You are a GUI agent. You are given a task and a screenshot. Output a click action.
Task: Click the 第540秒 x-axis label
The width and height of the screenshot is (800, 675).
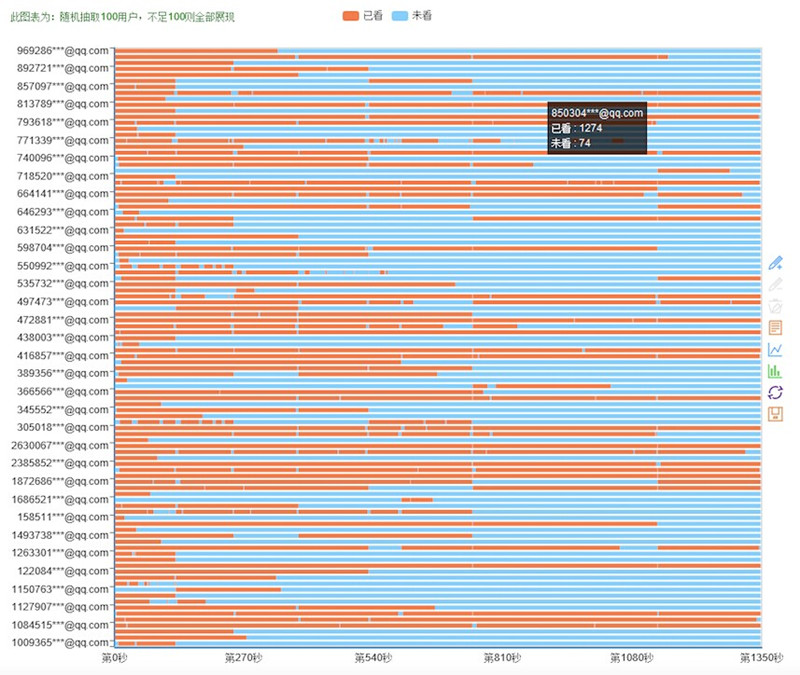pyautogui.click(x=373, y=658)
